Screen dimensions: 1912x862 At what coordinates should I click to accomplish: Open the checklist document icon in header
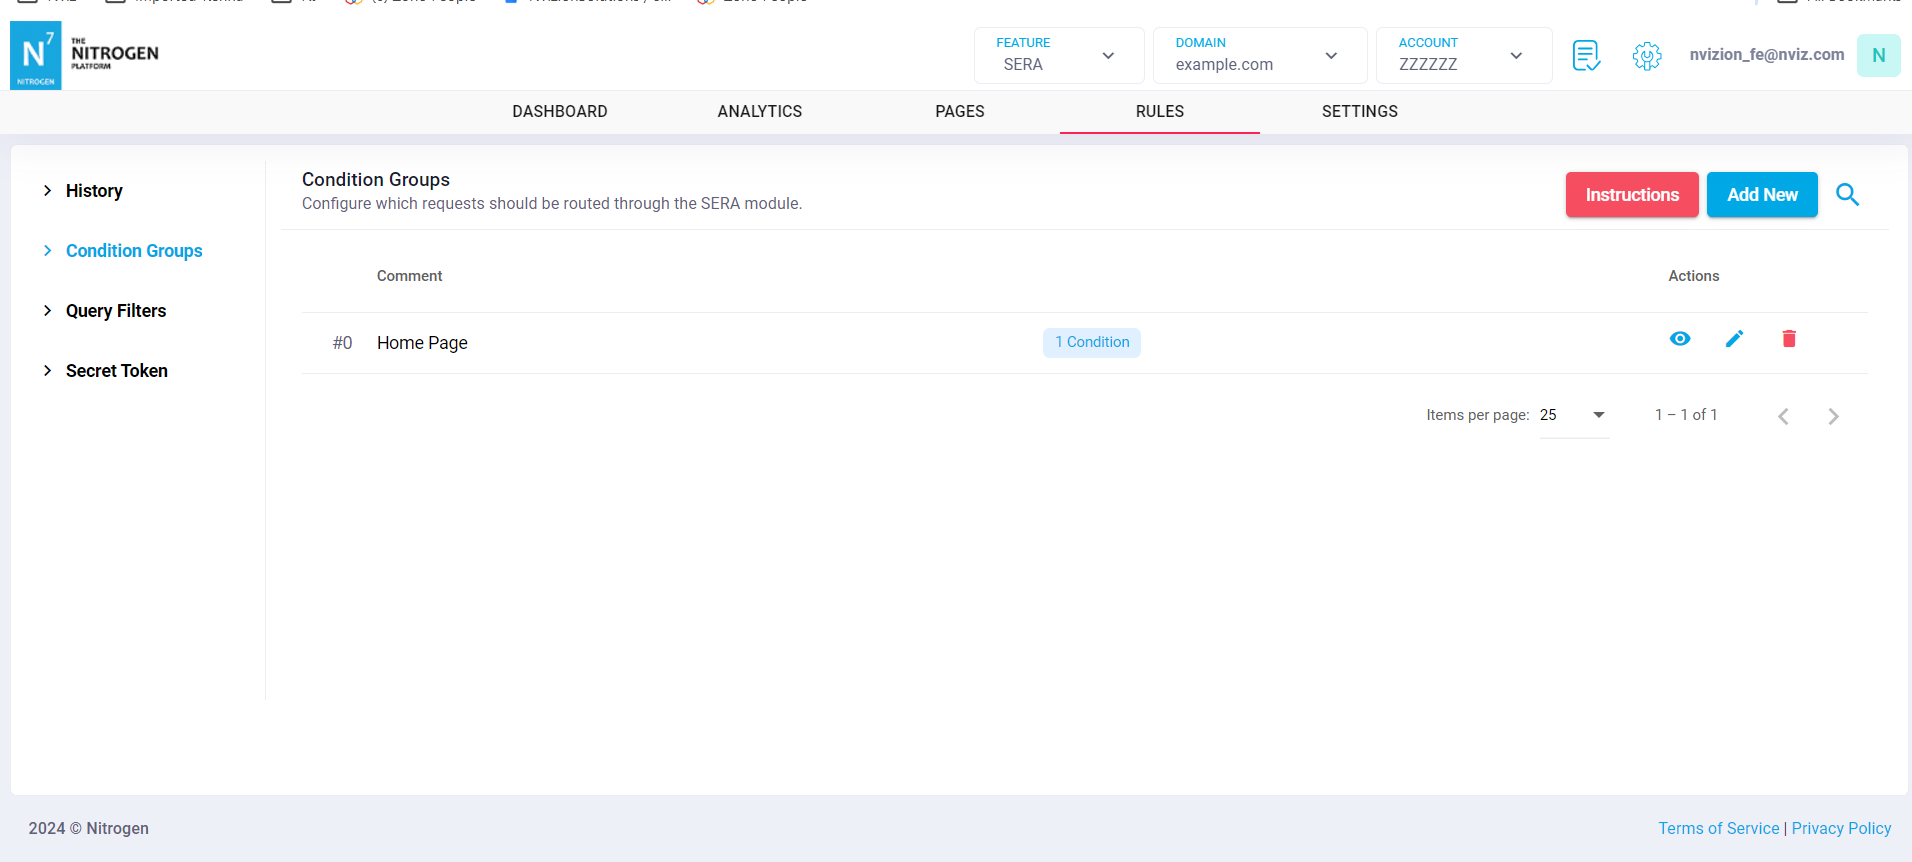(1586, 56)
